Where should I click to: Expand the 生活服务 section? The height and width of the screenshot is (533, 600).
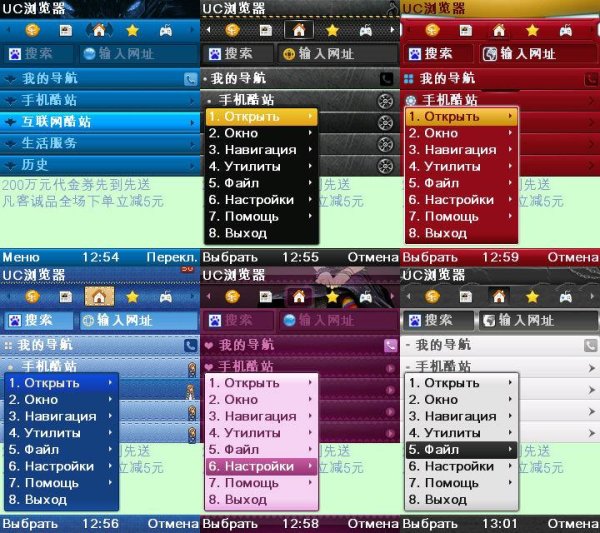coord(100,143)
